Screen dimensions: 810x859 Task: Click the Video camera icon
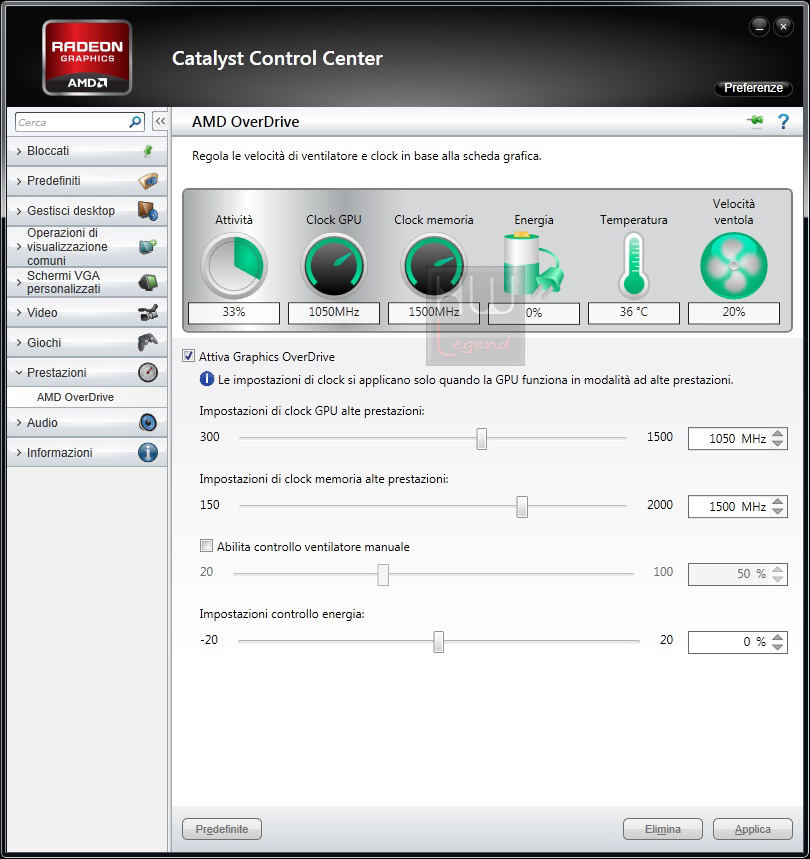pyautogui.click(x=148, y=313)
